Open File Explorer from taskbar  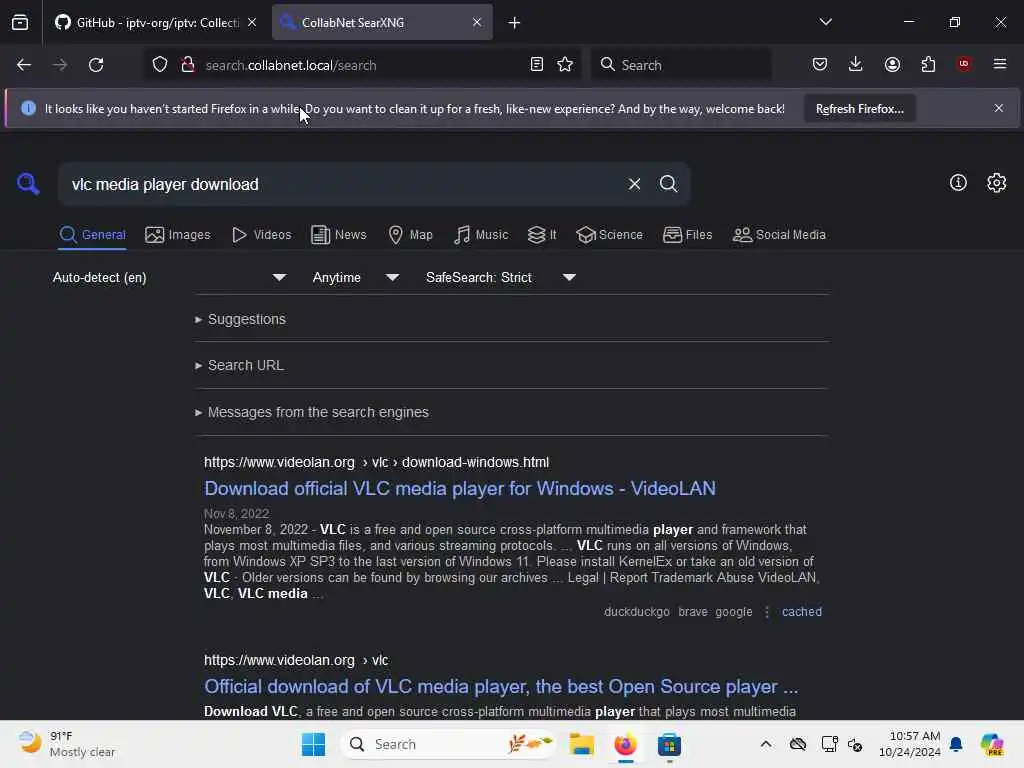581,744
